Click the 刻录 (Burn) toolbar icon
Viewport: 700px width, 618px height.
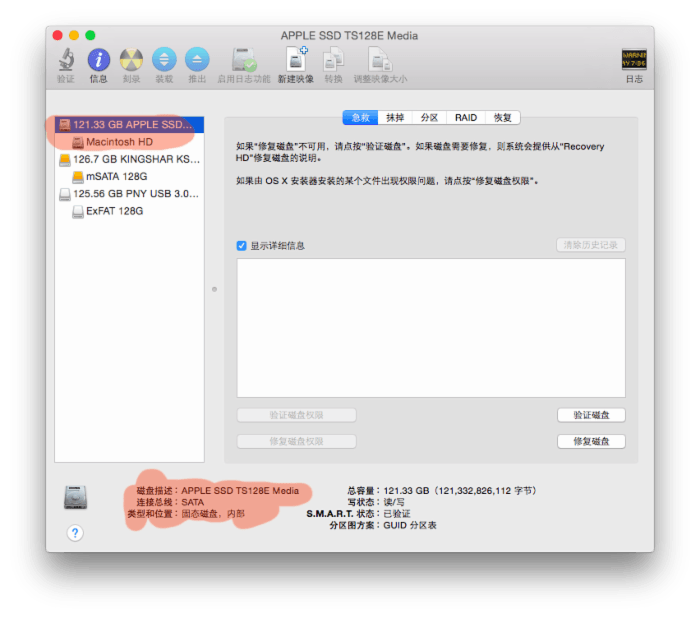(131, 60)
